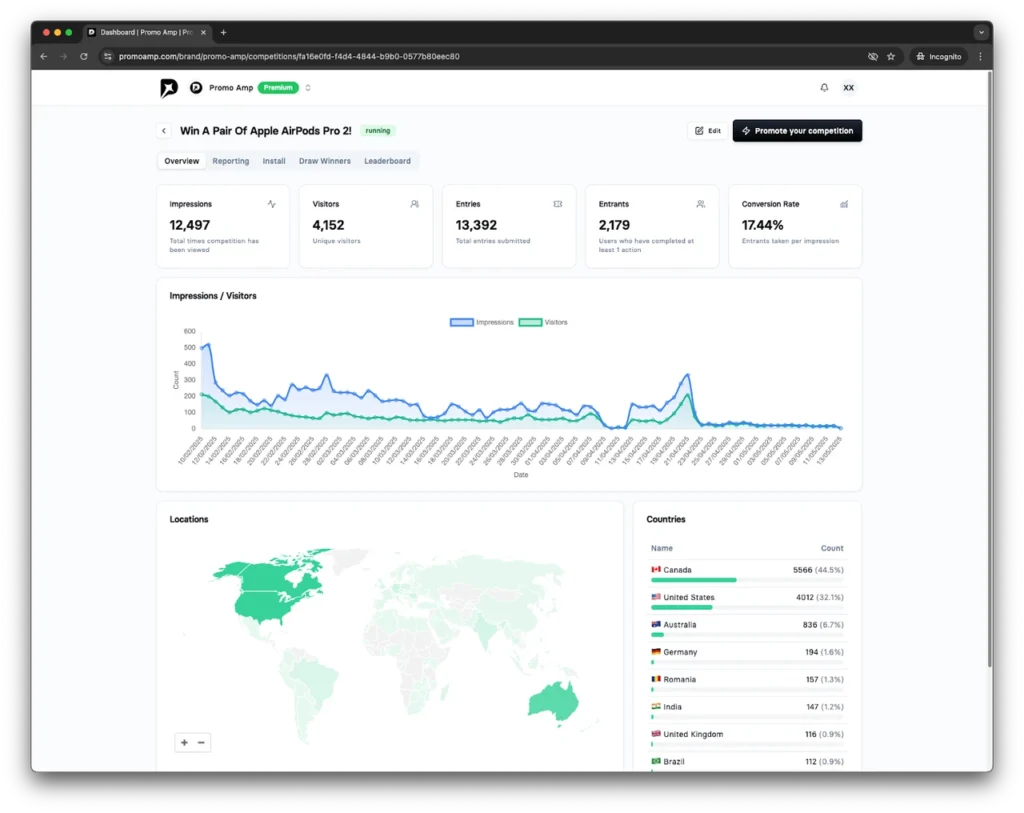Click Promote your competition button

(797, 131)
